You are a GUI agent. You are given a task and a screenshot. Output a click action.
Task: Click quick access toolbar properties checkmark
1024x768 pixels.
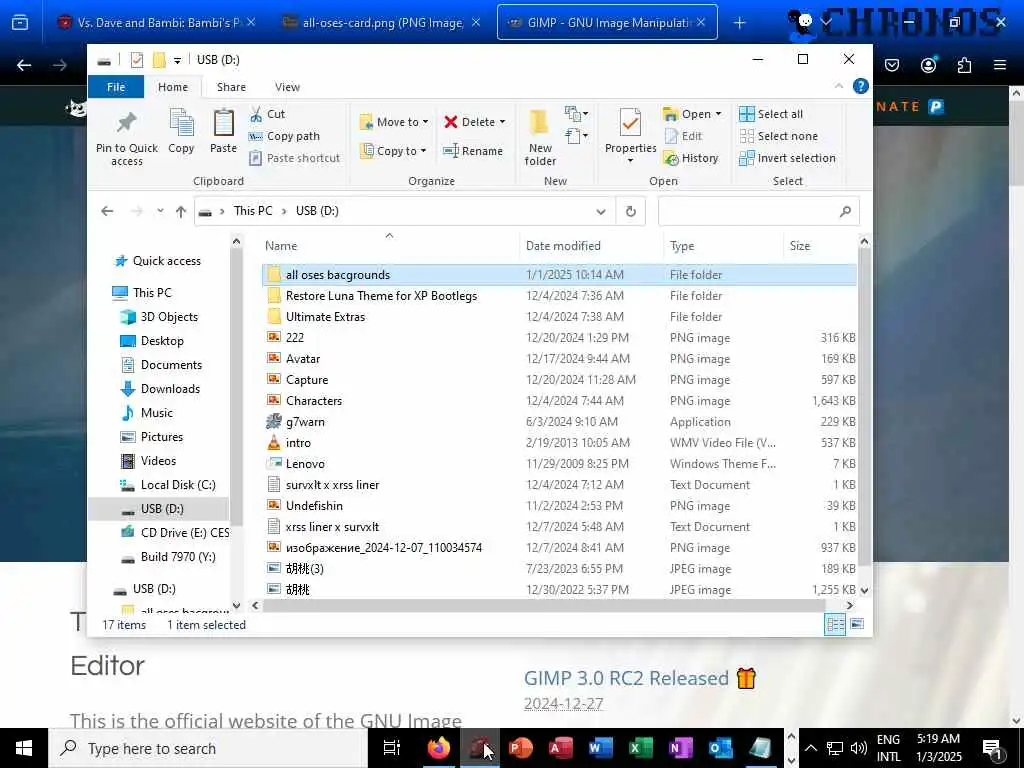pos(136,60)
